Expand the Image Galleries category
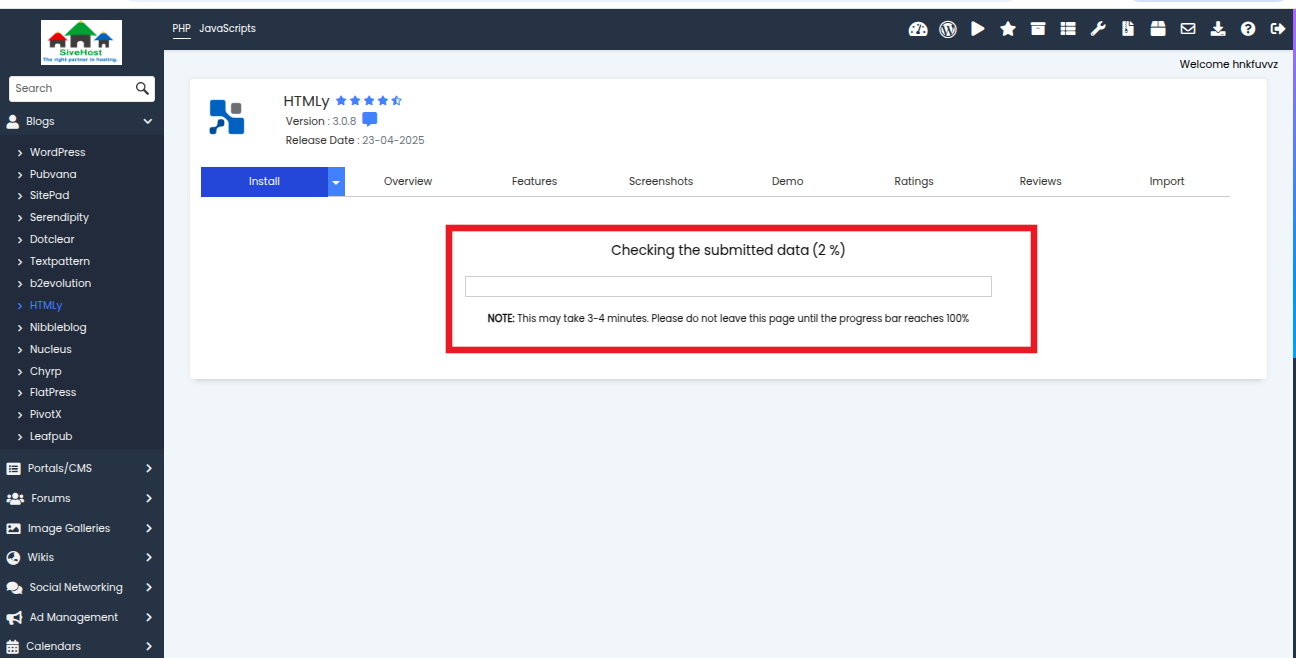Image resolution: width=1296 pixels, height=658 pixels. pyautogui.click(x=81, y=528)
